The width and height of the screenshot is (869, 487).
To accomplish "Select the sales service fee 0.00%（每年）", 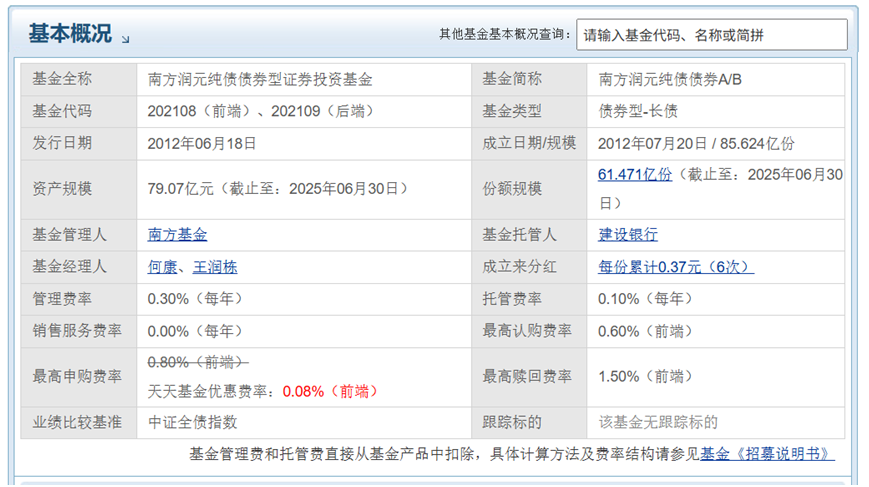I will tap(198, 331).
